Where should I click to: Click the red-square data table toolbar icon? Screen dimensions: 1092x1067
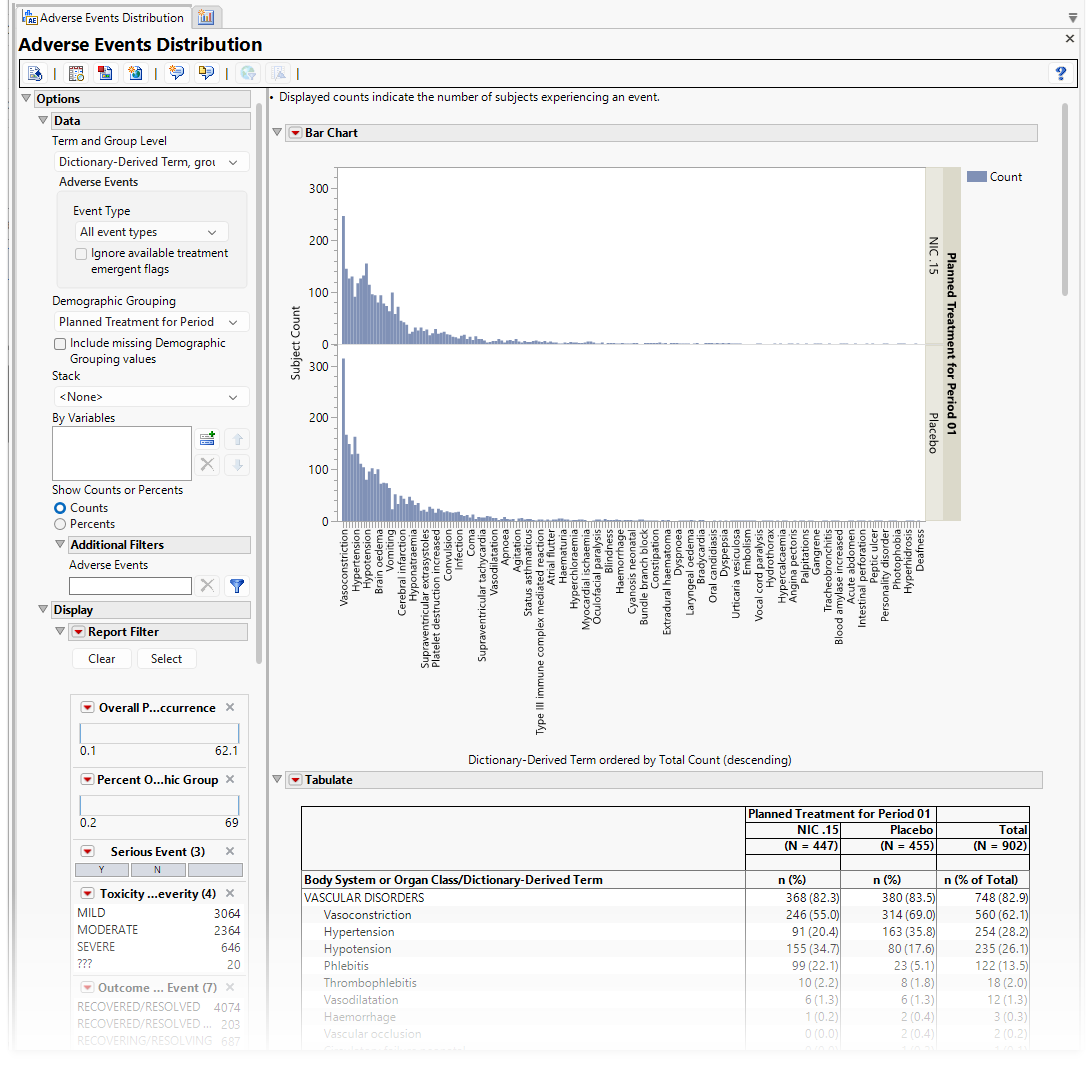[x=104, y=73]
